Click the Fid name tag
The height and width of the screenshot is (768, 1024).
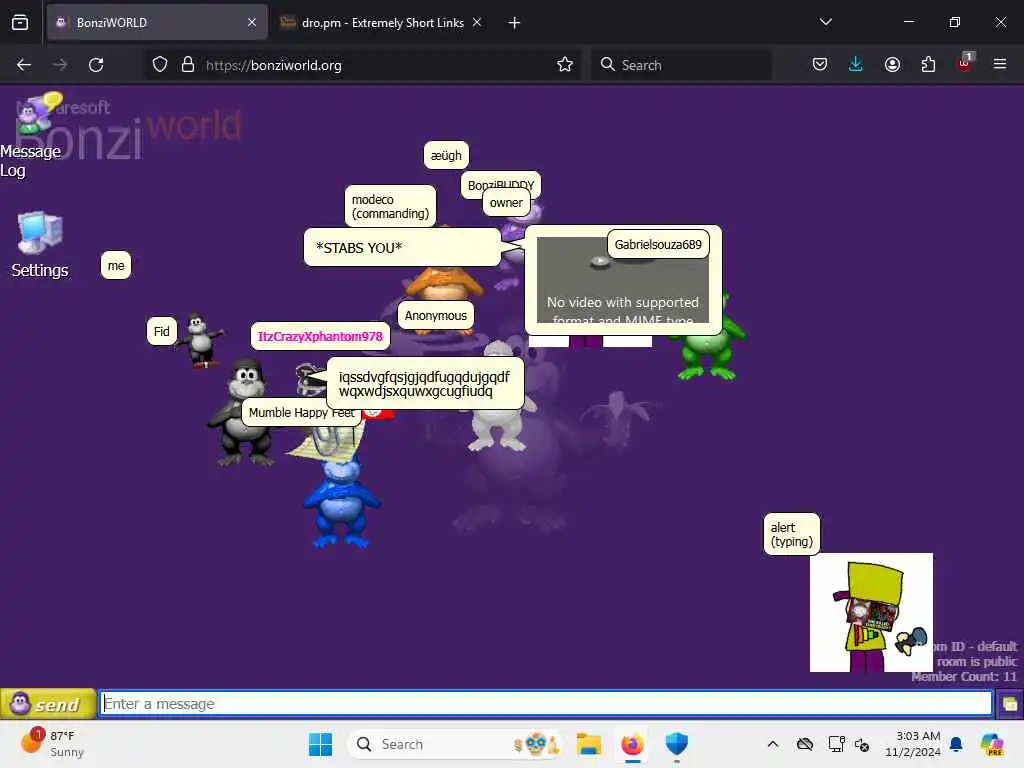tap(161, 331)
